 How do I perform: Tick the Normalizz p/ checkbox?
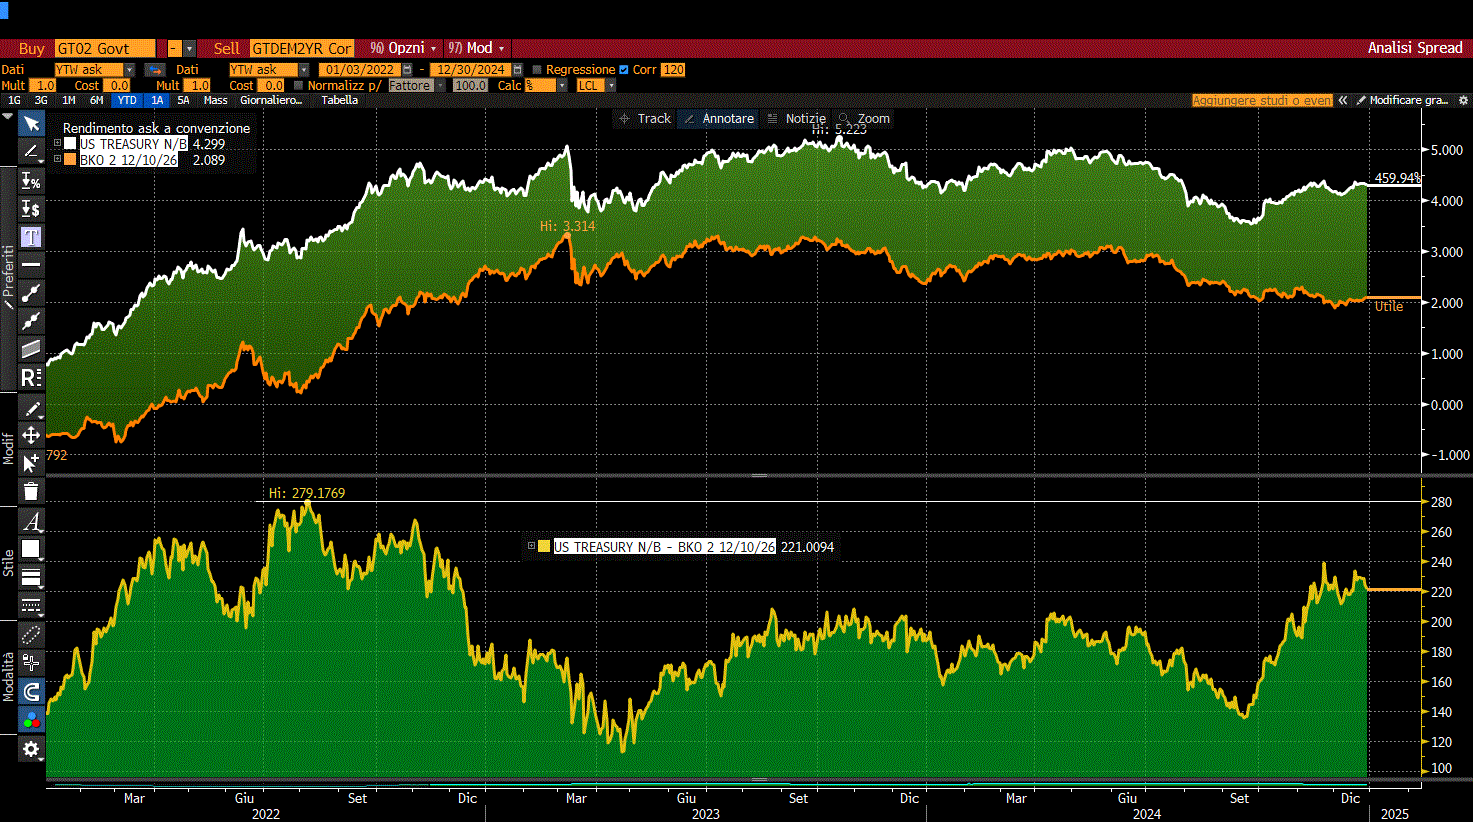pos(298,86)
